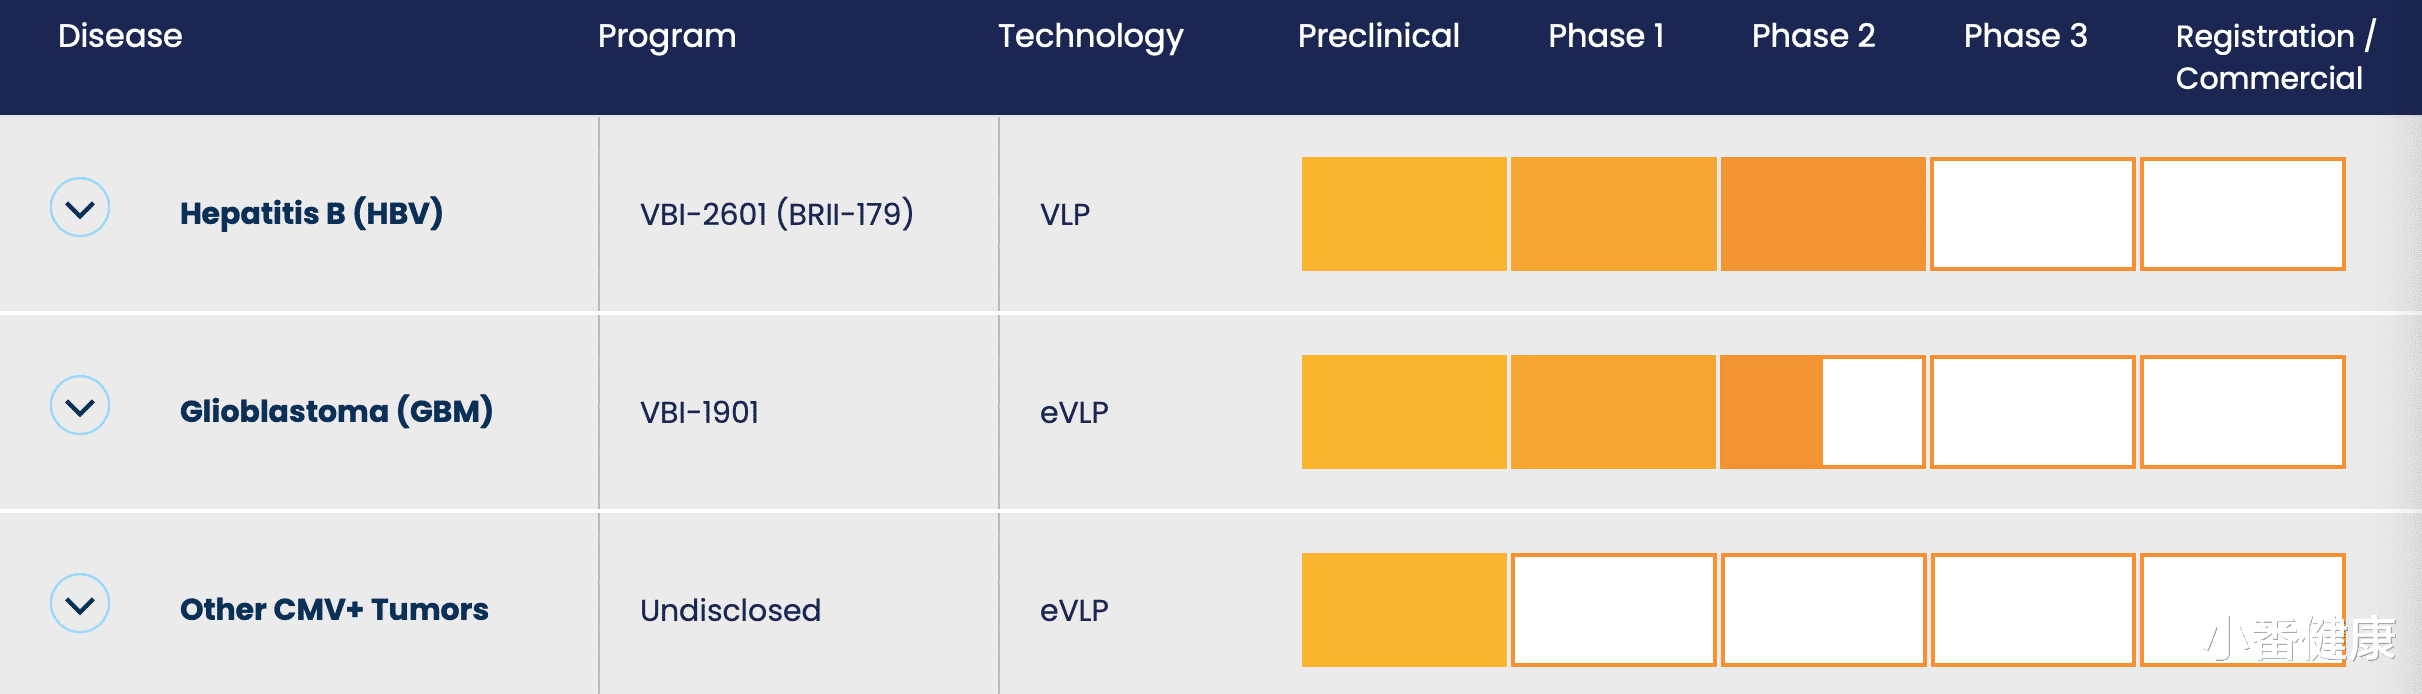Select the VBI-1901 program text
The image size is (2422, 694).
(x=699, y=412)
